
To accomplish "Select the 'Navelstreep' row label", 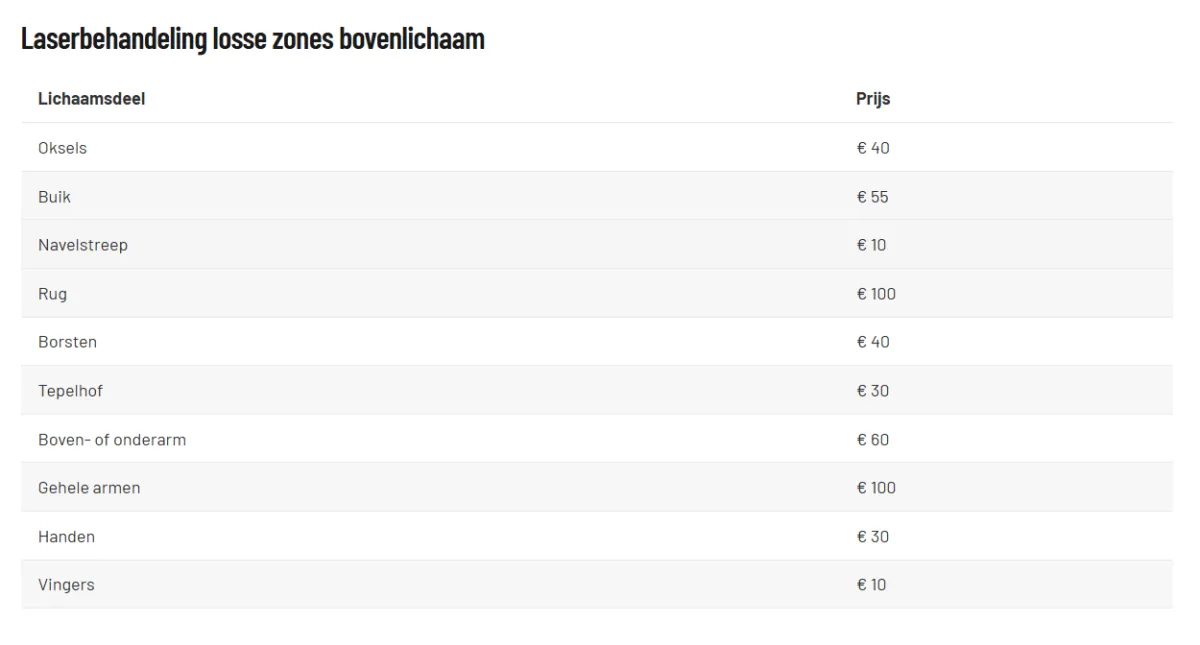I will (x=83, y=245).
